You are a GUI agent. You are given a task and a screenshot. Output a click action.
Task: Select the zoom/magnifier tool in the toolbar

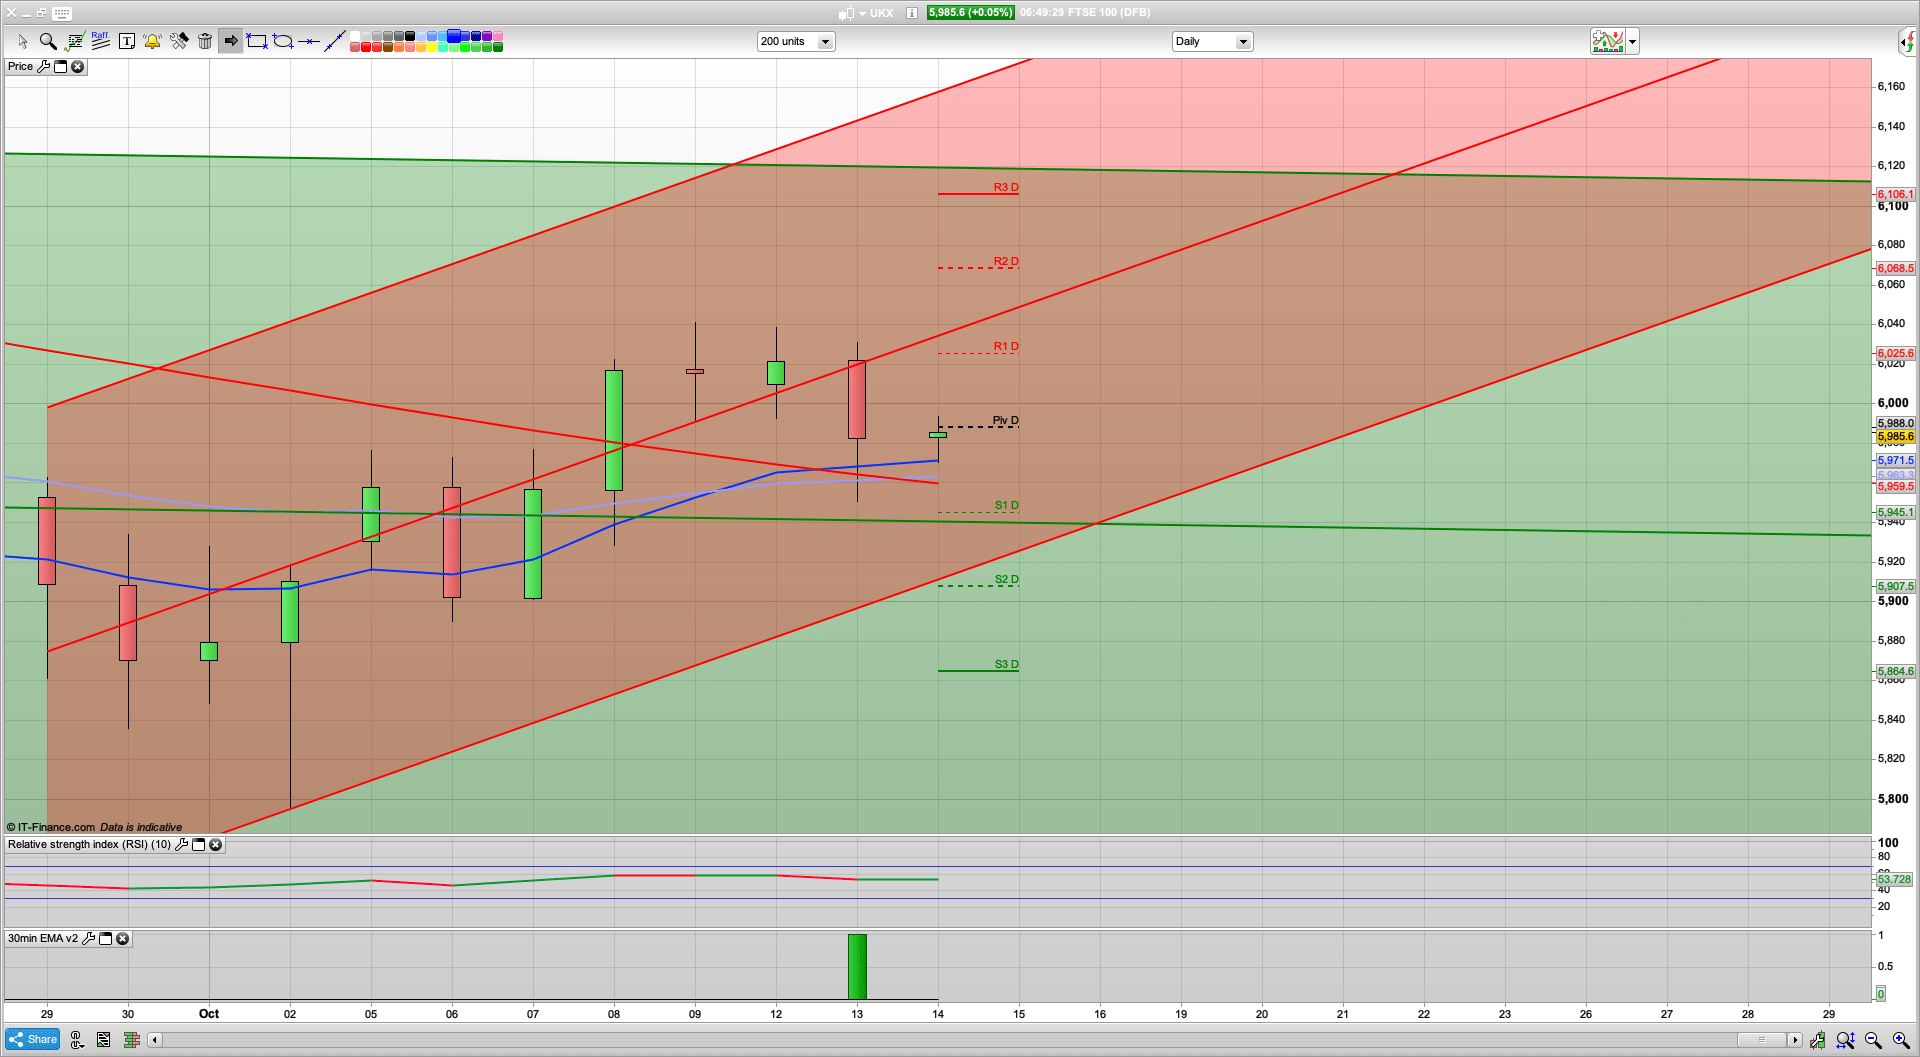(x=48, y=41)
